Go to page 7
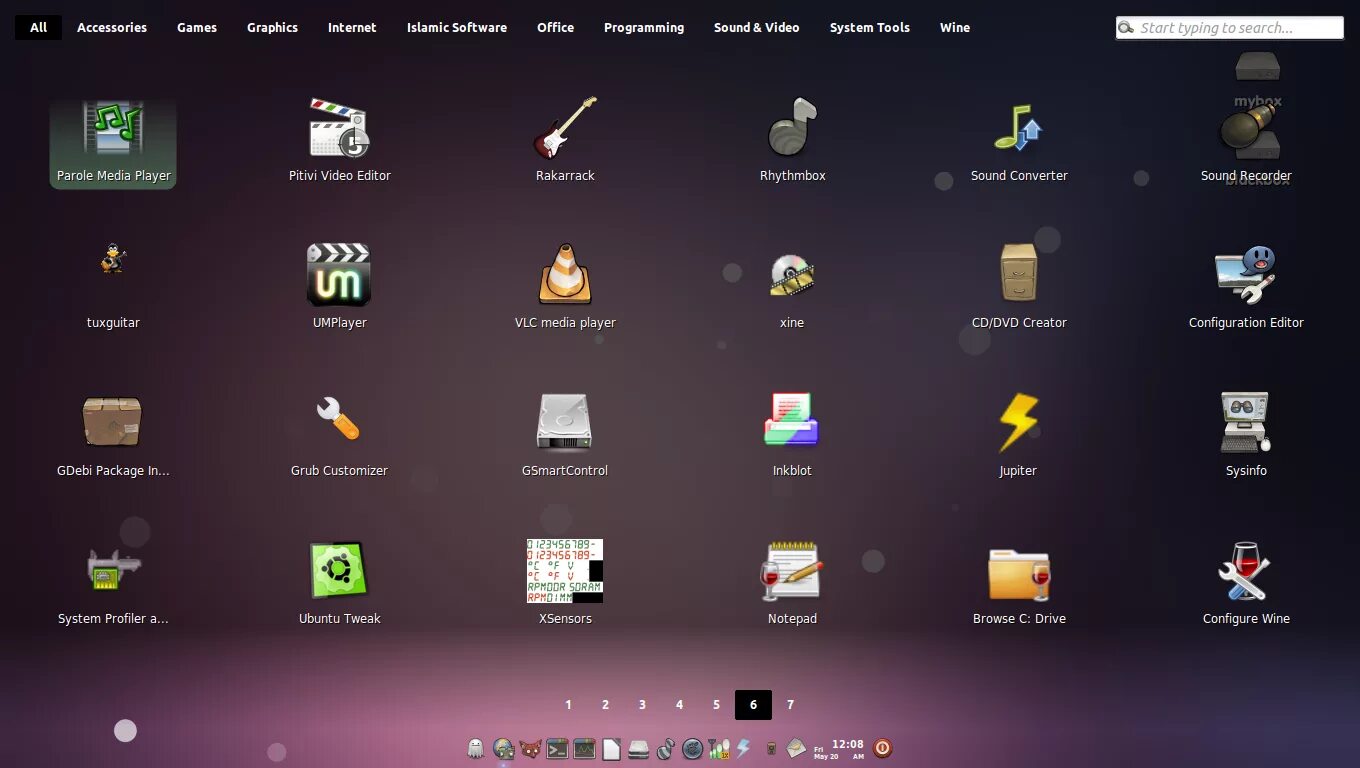1360x768 pixels. click(790, 705)
